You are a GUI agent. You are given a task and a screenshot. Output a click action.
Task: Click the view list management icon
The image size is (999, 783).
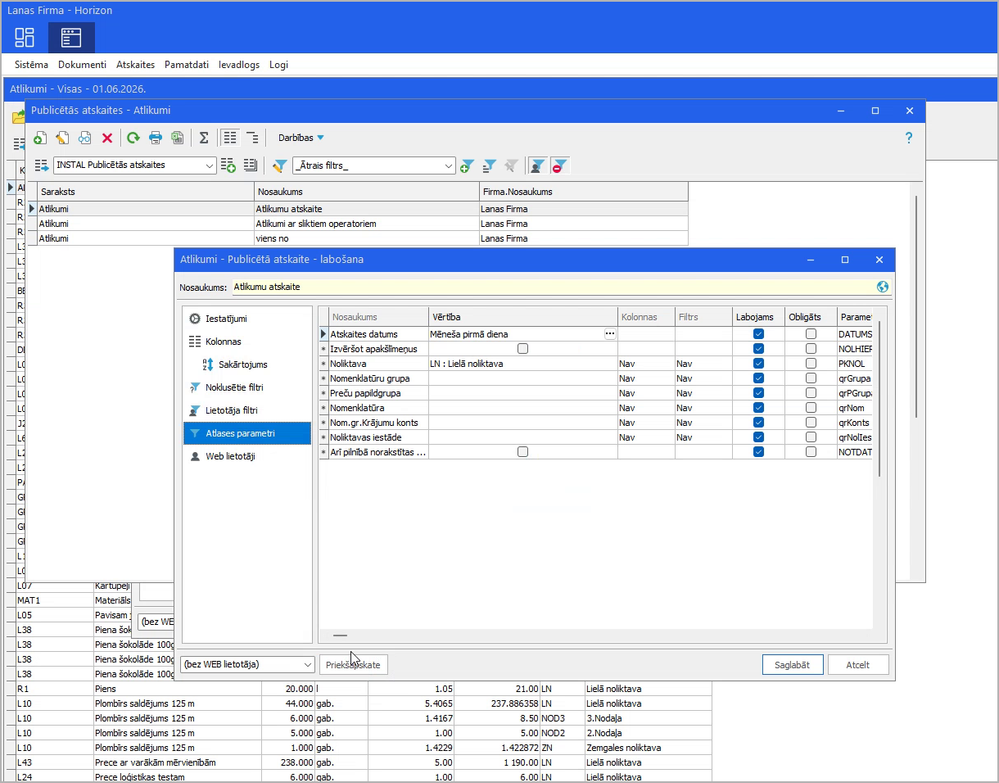[x=250, y=165]
